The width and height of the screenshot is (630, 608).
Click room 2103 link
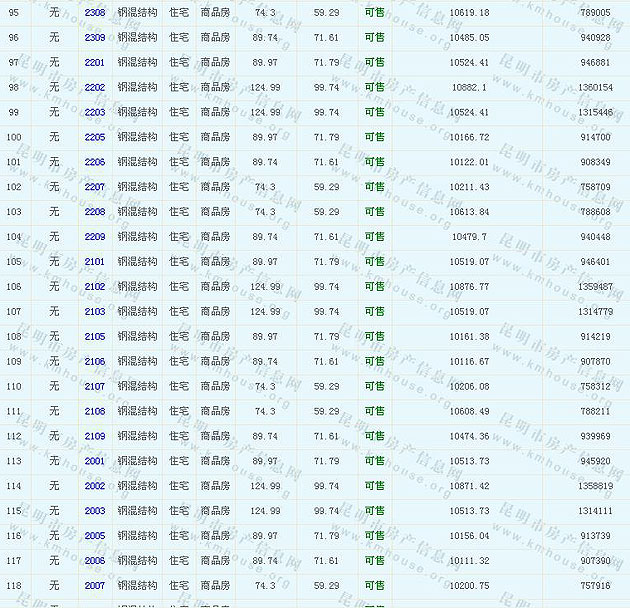[x=94, y=312]
